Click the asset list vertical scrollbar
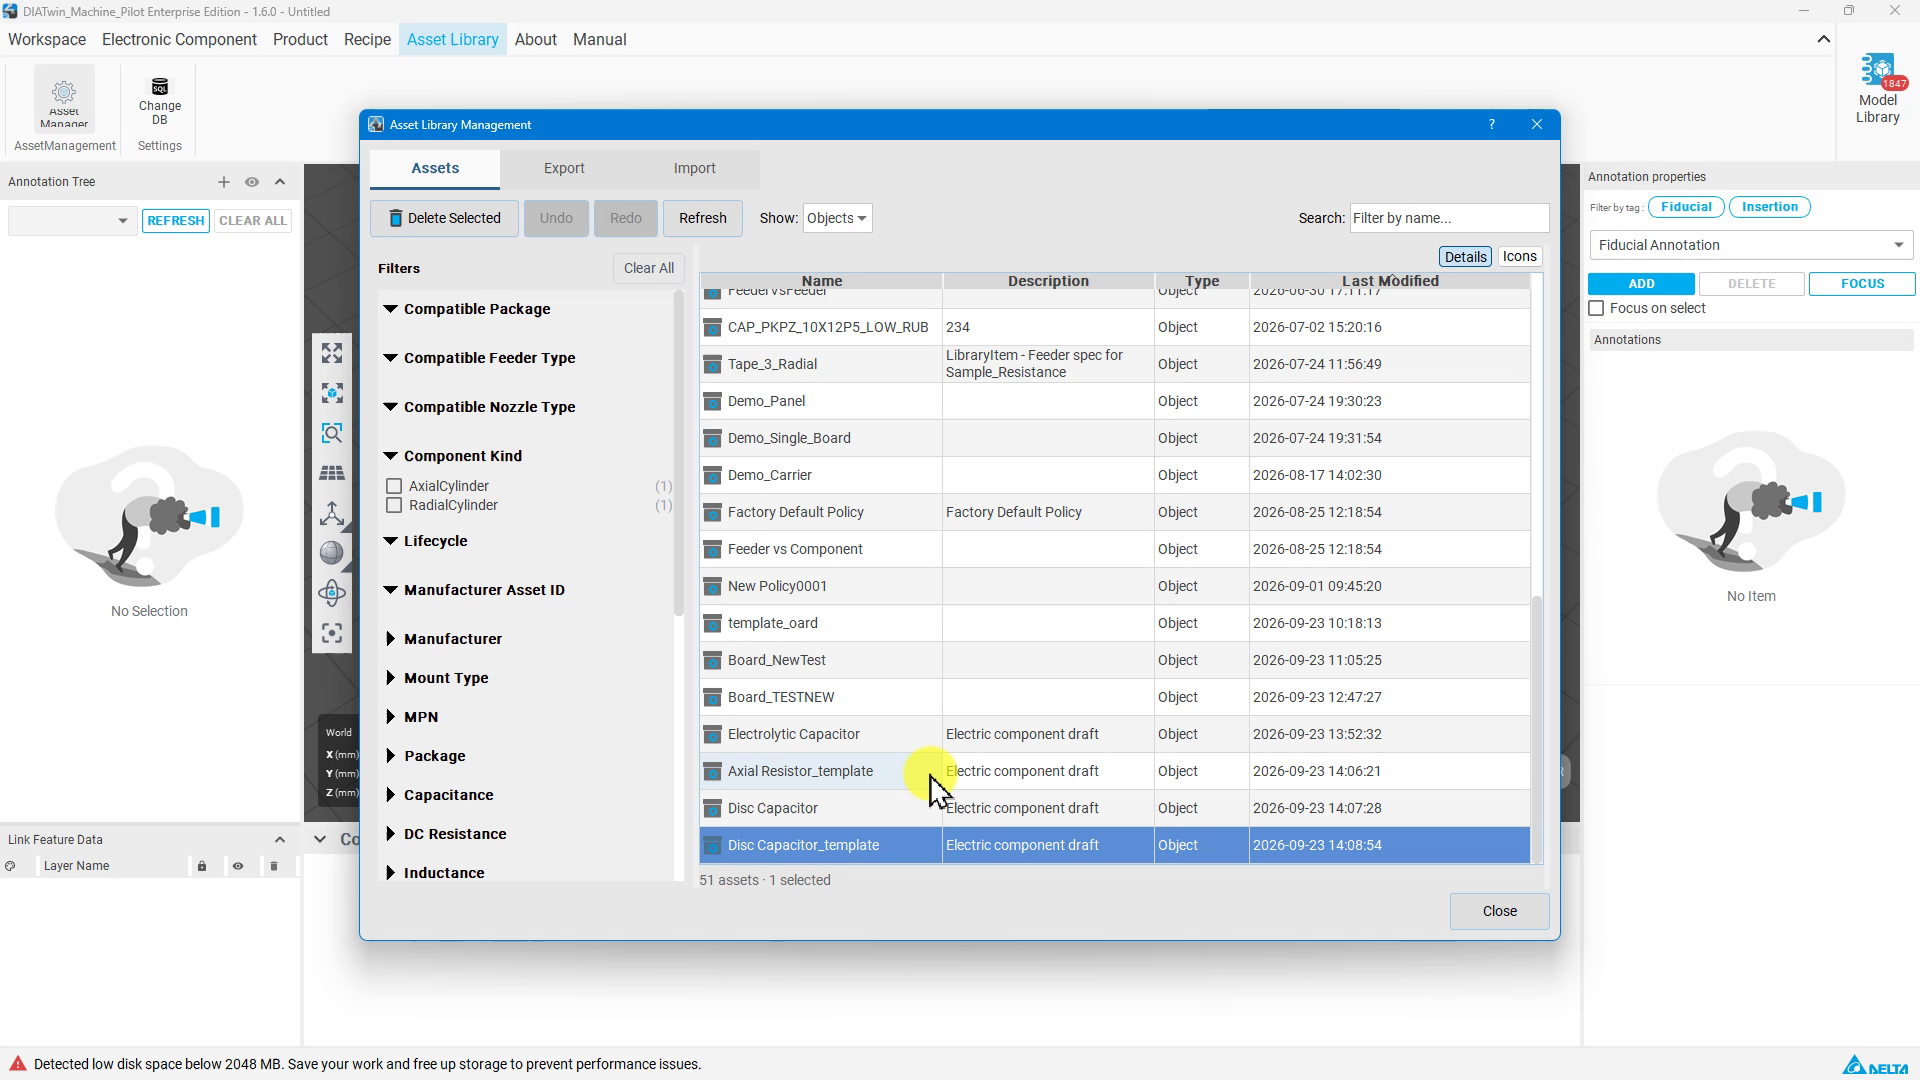The image size is (1920, 1080). tap(1537, 730)
